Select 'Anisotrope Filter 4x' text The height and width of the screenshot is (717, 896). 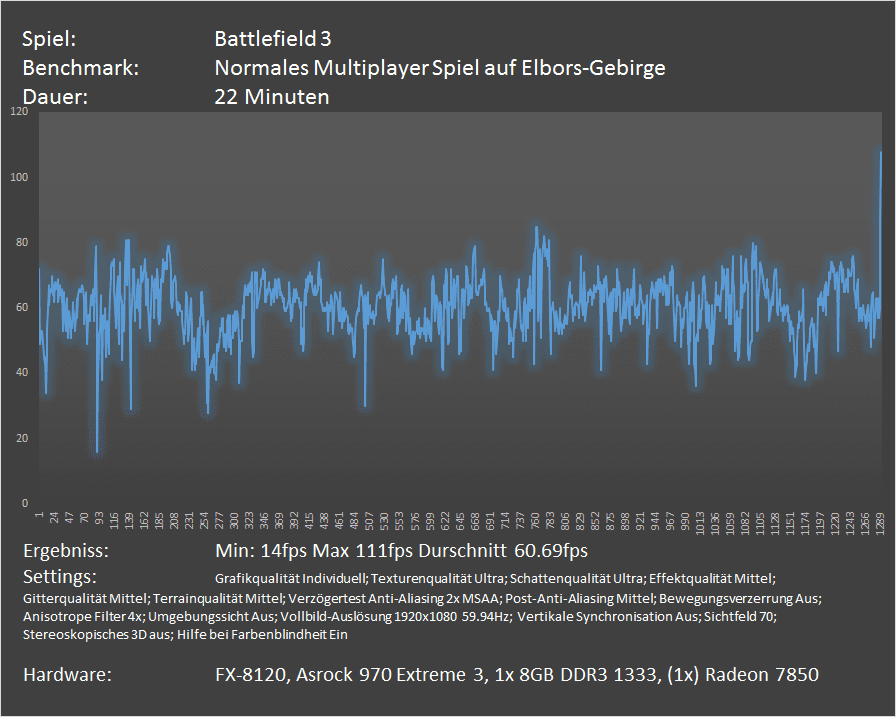point(82,616)
